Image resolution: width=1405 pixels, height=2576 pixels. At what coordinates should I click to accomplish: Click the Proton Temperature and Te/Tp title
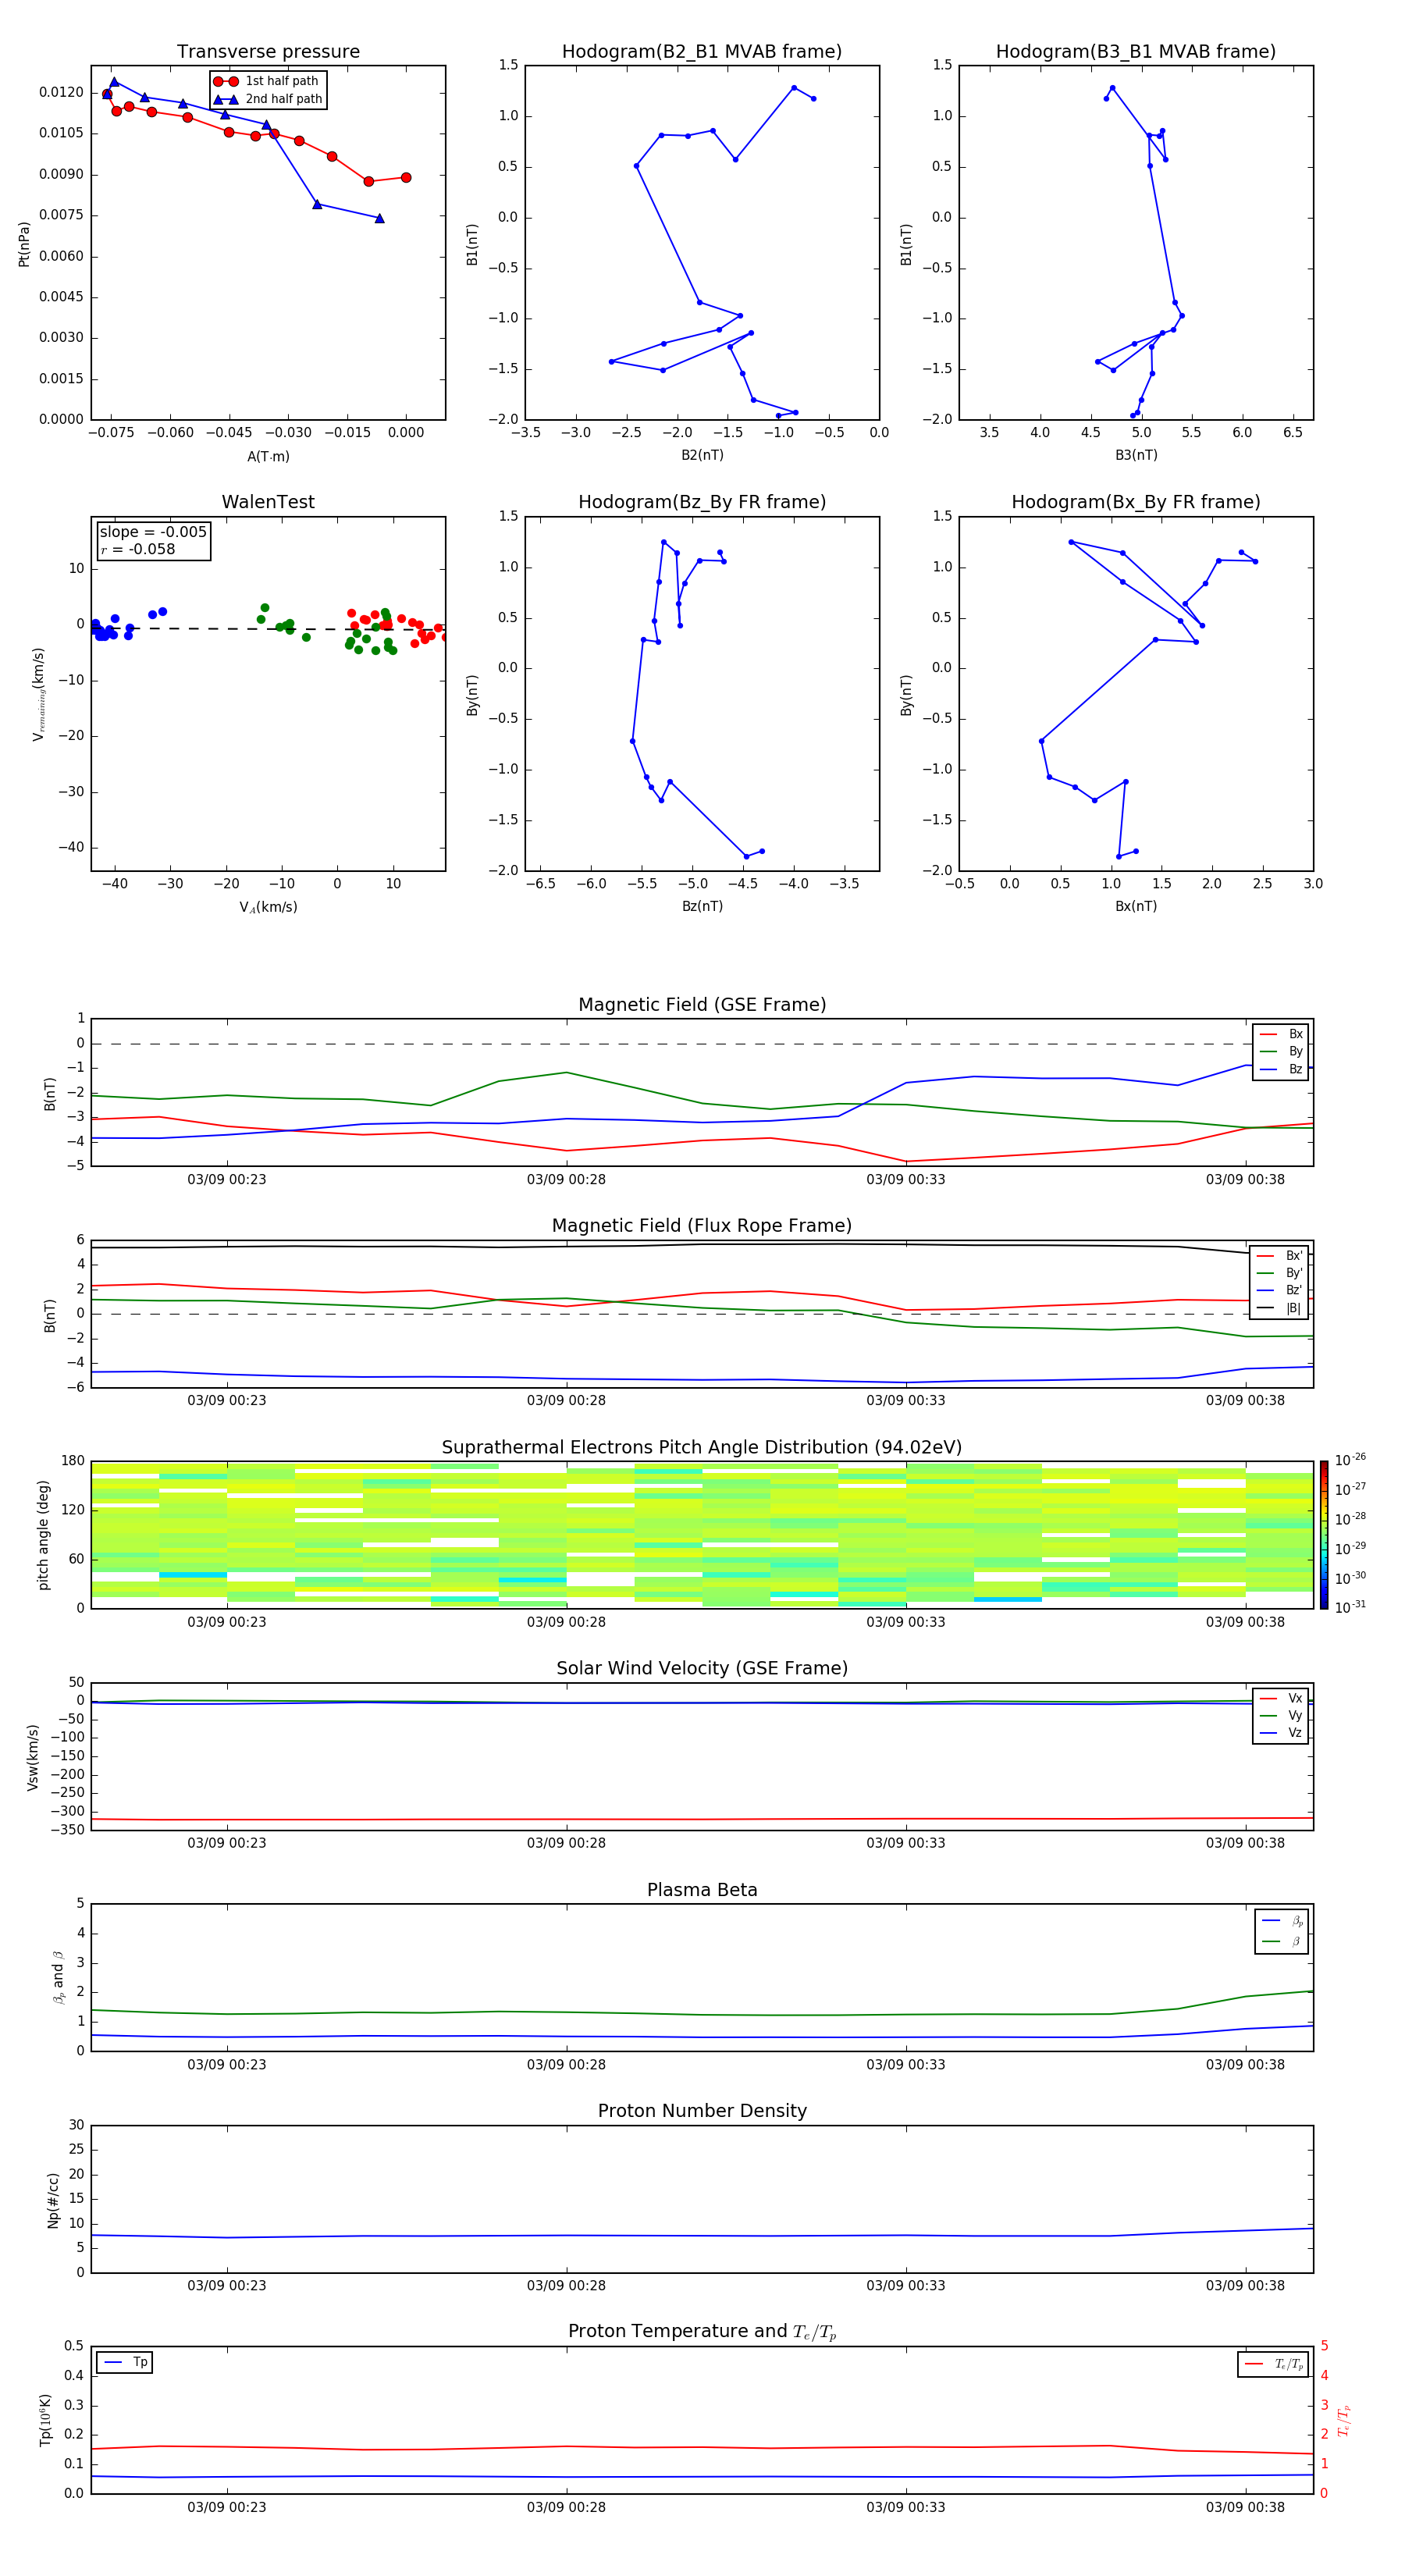pos(702,2332)
